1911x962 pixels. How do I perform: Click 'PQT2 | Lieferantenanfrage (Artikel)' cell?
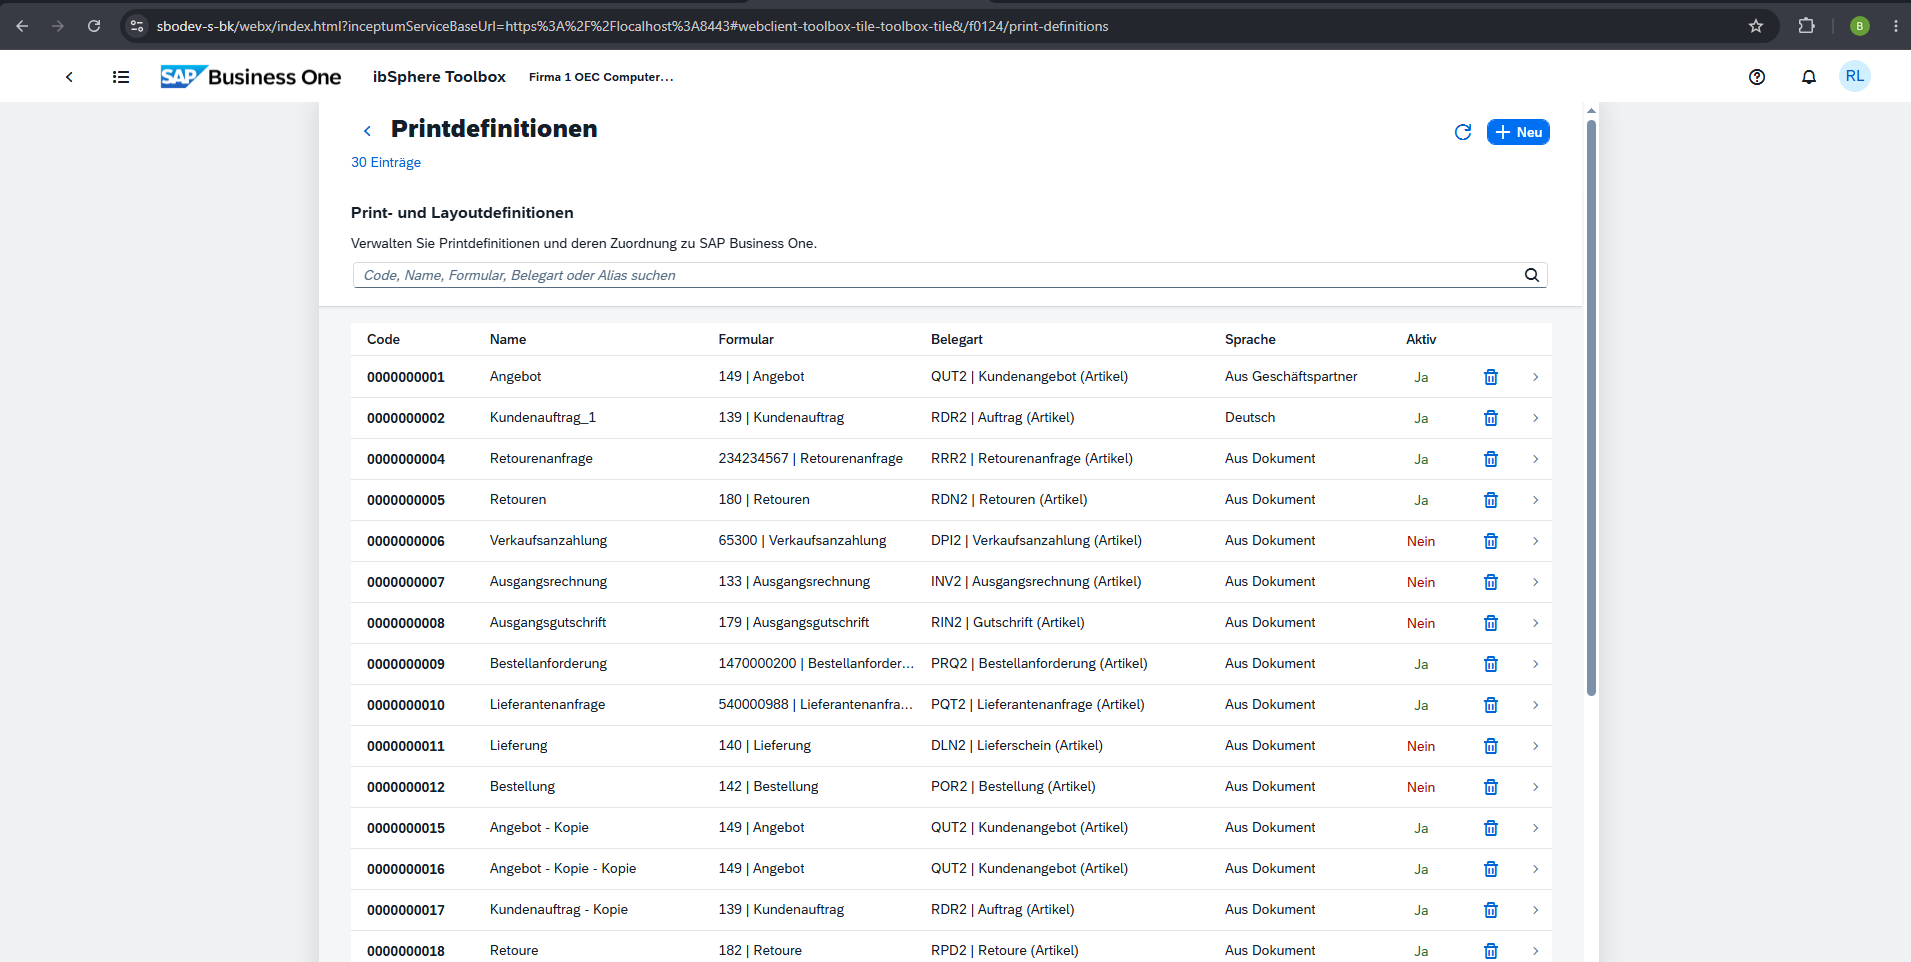coord(1038,704)
